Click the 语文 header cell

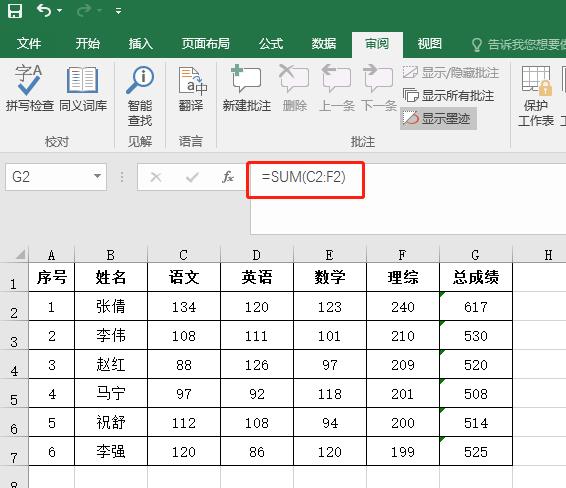(184, 277)
